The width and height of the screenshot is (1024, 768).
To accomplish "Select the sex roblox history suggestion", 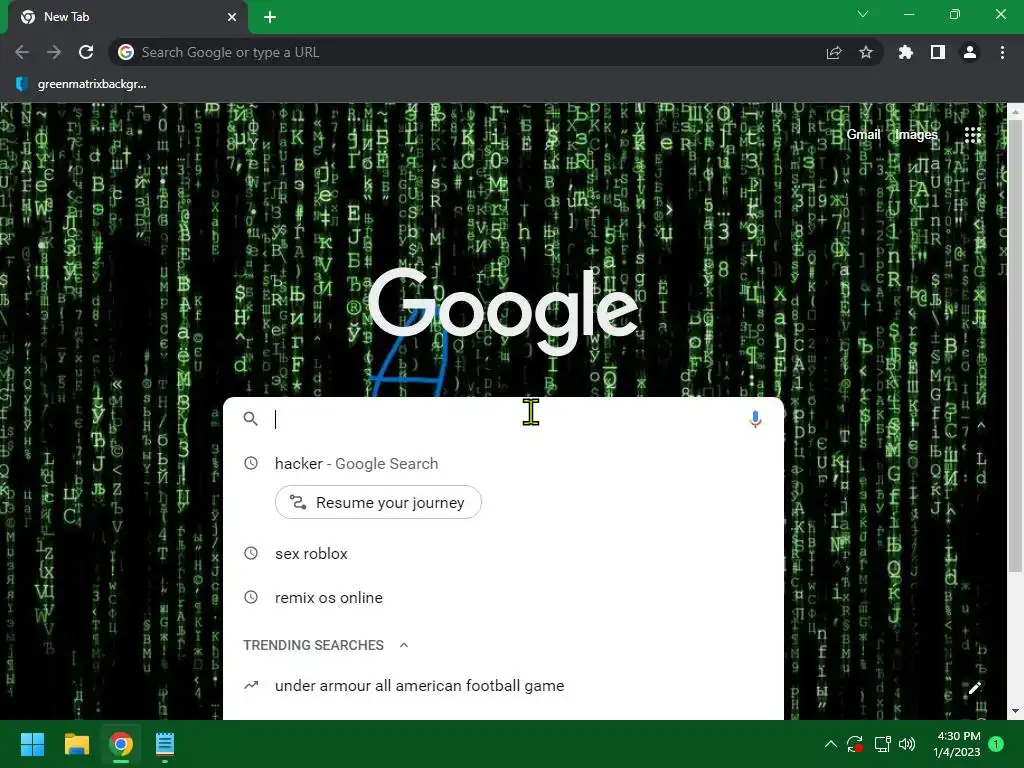I will [x=503, y=554].
